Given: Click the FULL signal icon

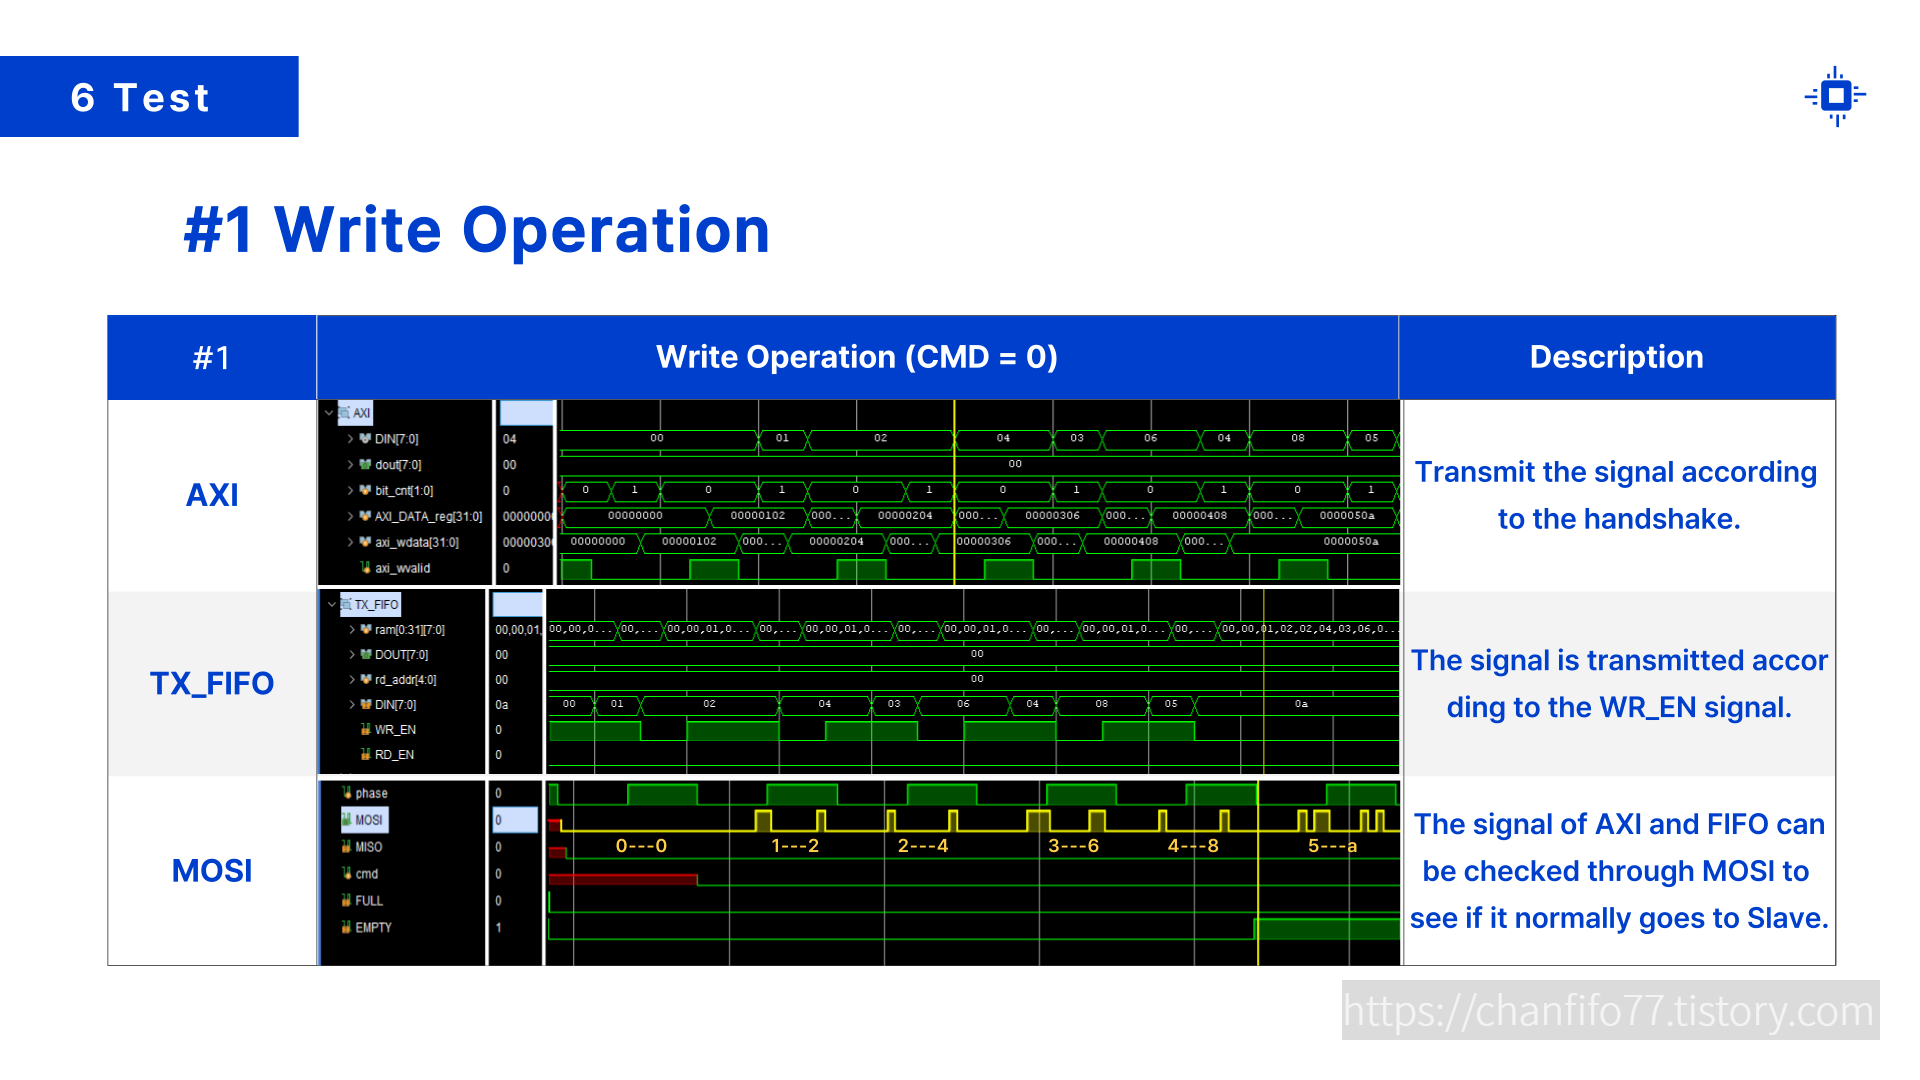Looking at the screenshot, I should coord(347,901).
